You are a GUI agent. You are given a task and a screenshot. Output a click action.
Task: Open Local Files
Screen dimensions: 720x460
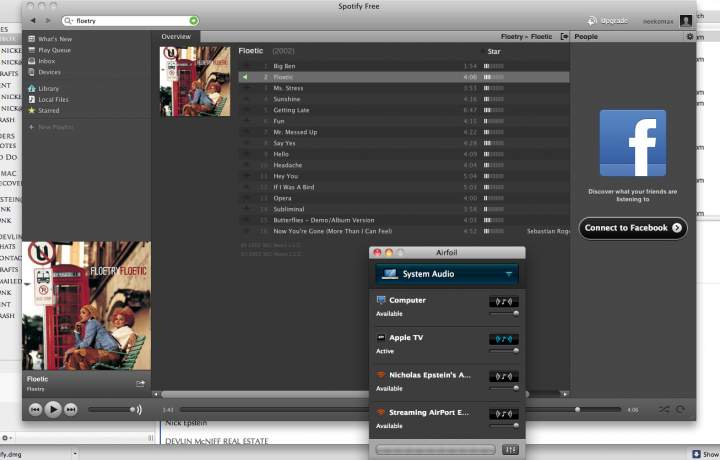pos(48,99)
